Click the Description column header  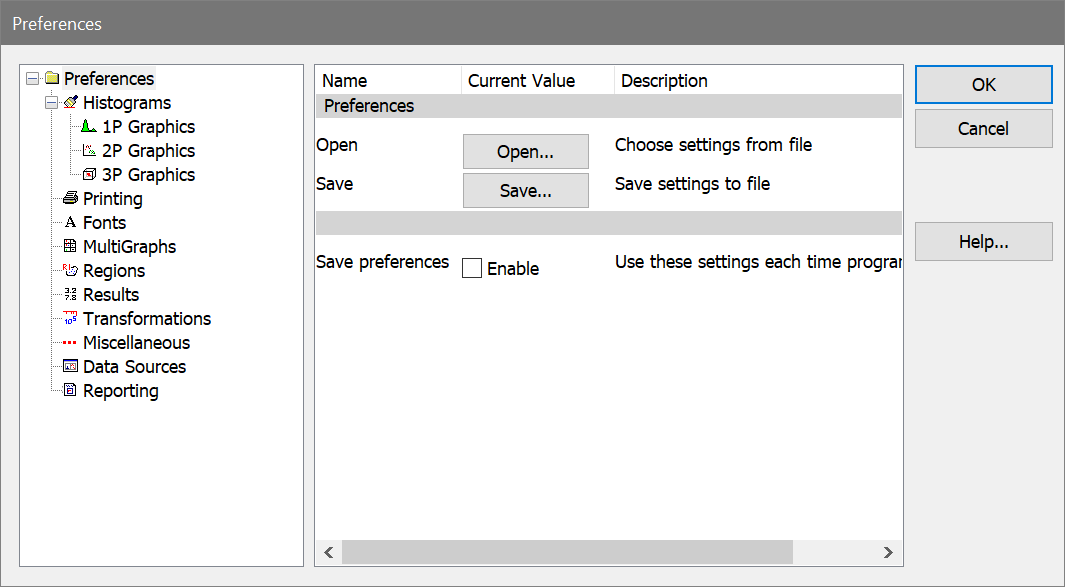coord(664,81)
